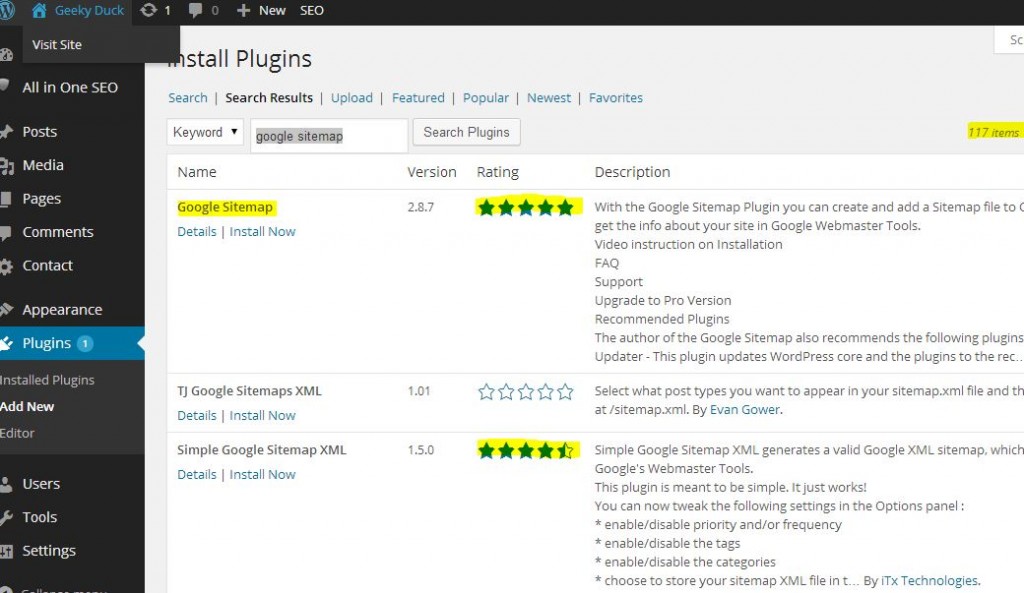Open the Upload tab link
Image resolution: width=1024 pixels, height=593 pixels.
351,98
